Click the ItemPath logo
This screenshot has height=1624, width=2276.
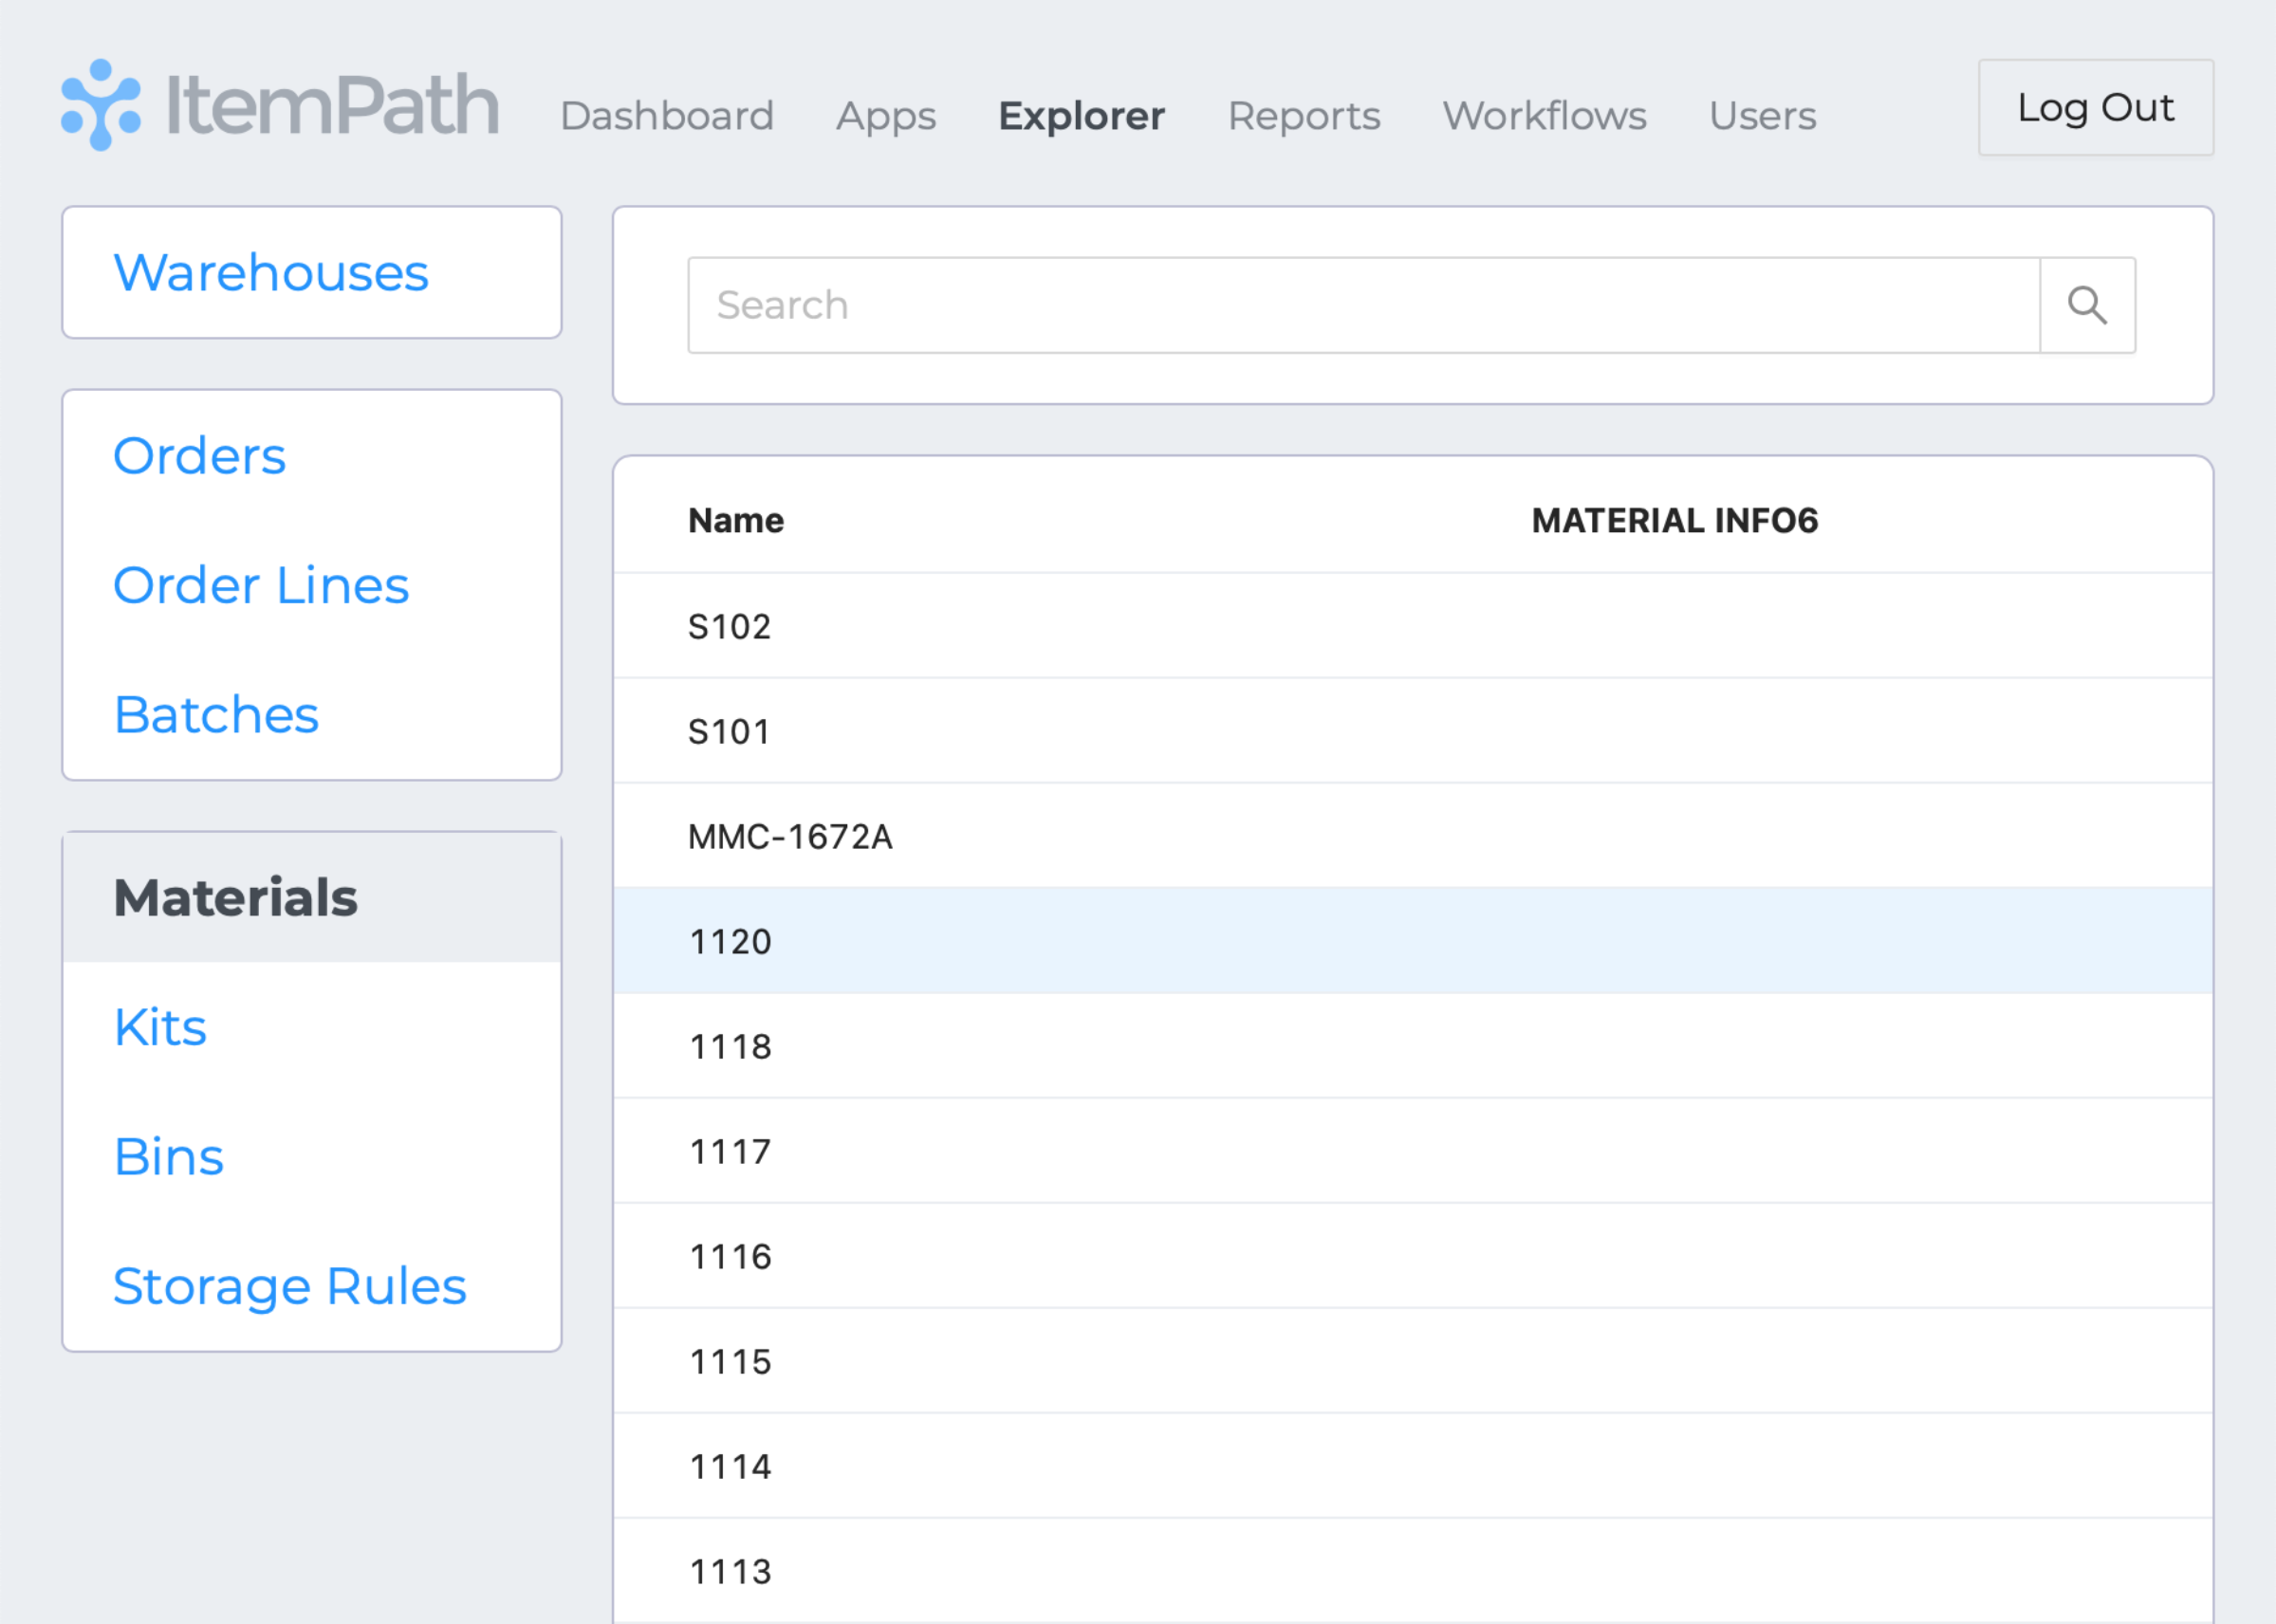[280, 105]
